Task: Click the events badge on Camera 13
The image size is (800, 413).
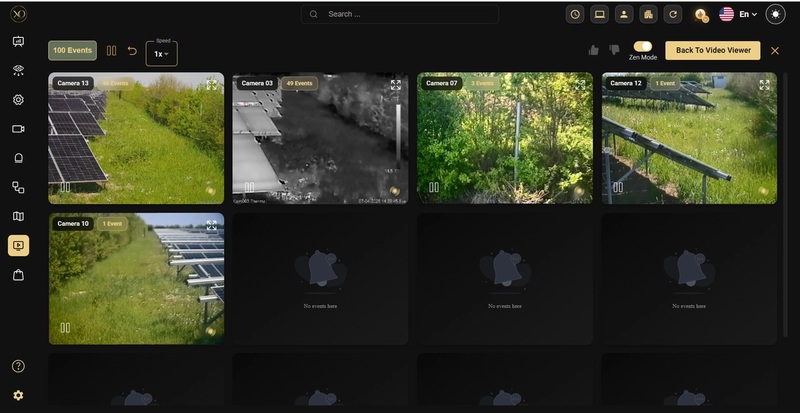Action: click(x=115, y=83)
